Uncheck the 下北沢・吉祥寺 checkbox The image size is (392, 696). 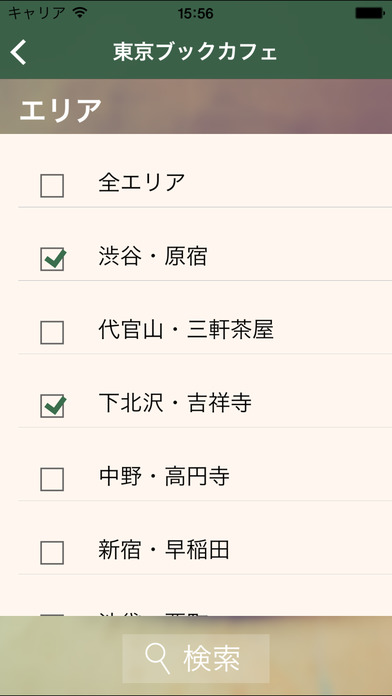[x=52, y=406]
